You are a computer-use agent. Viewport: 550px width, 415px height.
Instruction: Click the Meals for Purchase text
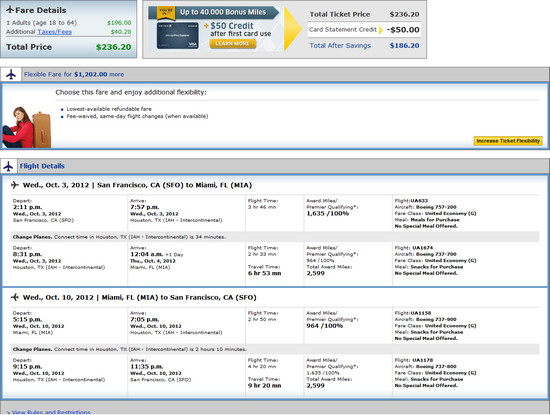pyautogui.click(x=435, y=220)
